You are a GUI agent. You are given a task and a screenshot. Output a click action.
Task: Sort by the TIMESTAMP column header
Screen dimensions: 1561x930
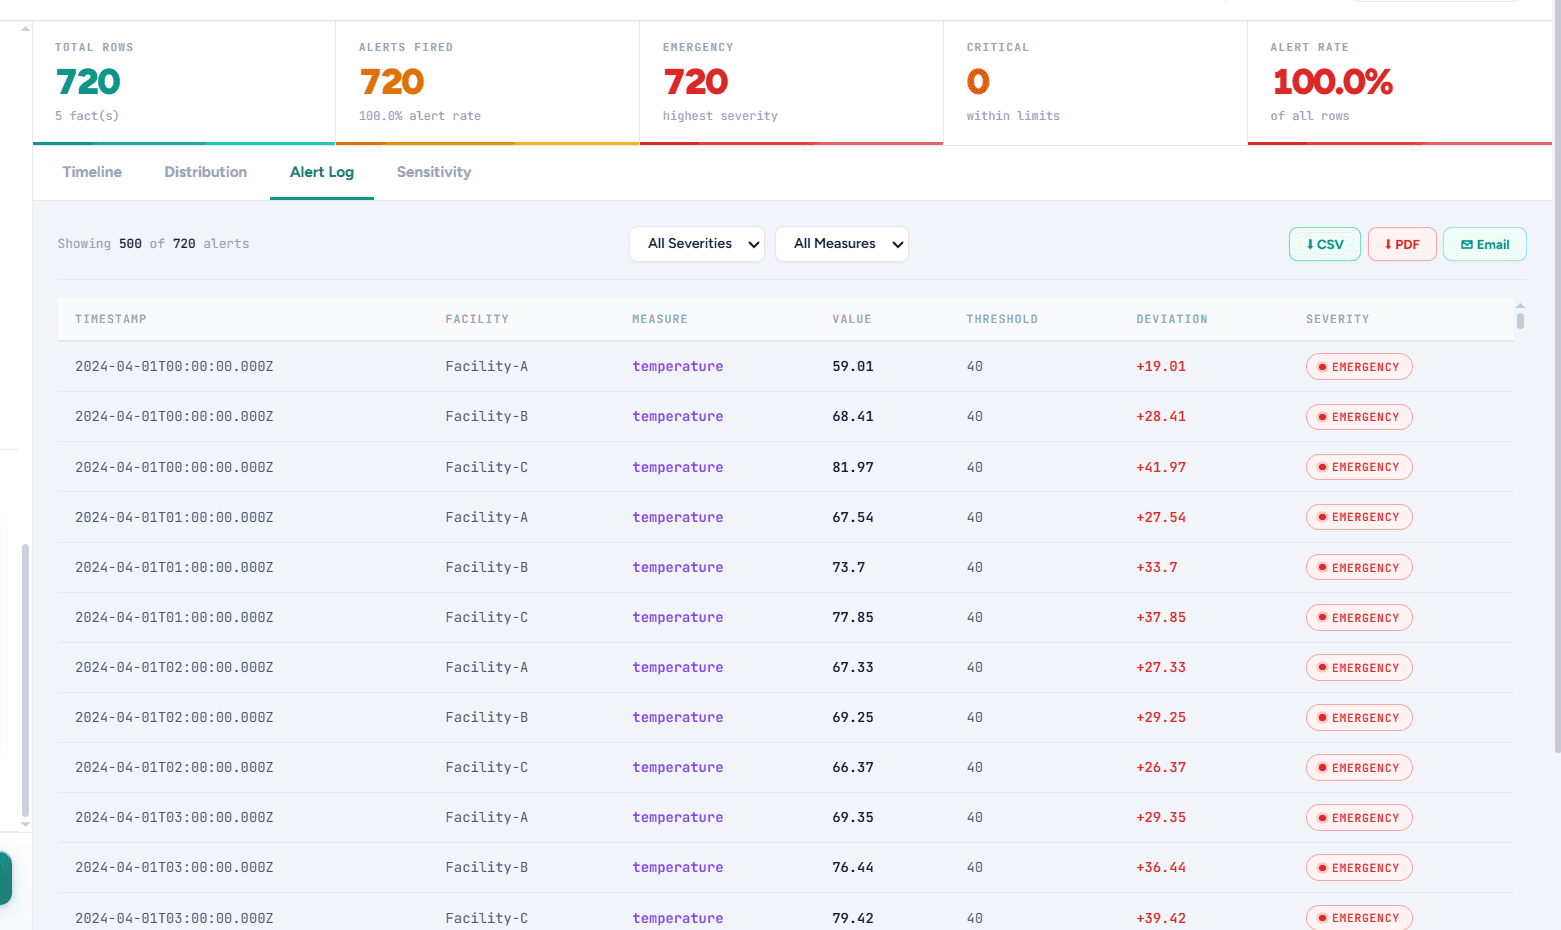110,318
